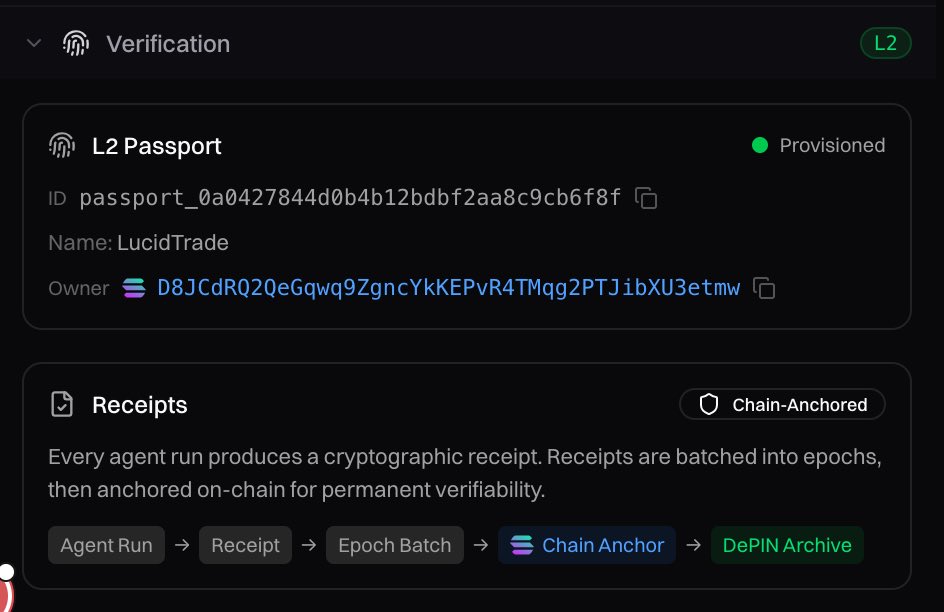Click the Receipt step chip
Viewport: 944px width, 612px height.
[x=245, y=545]
